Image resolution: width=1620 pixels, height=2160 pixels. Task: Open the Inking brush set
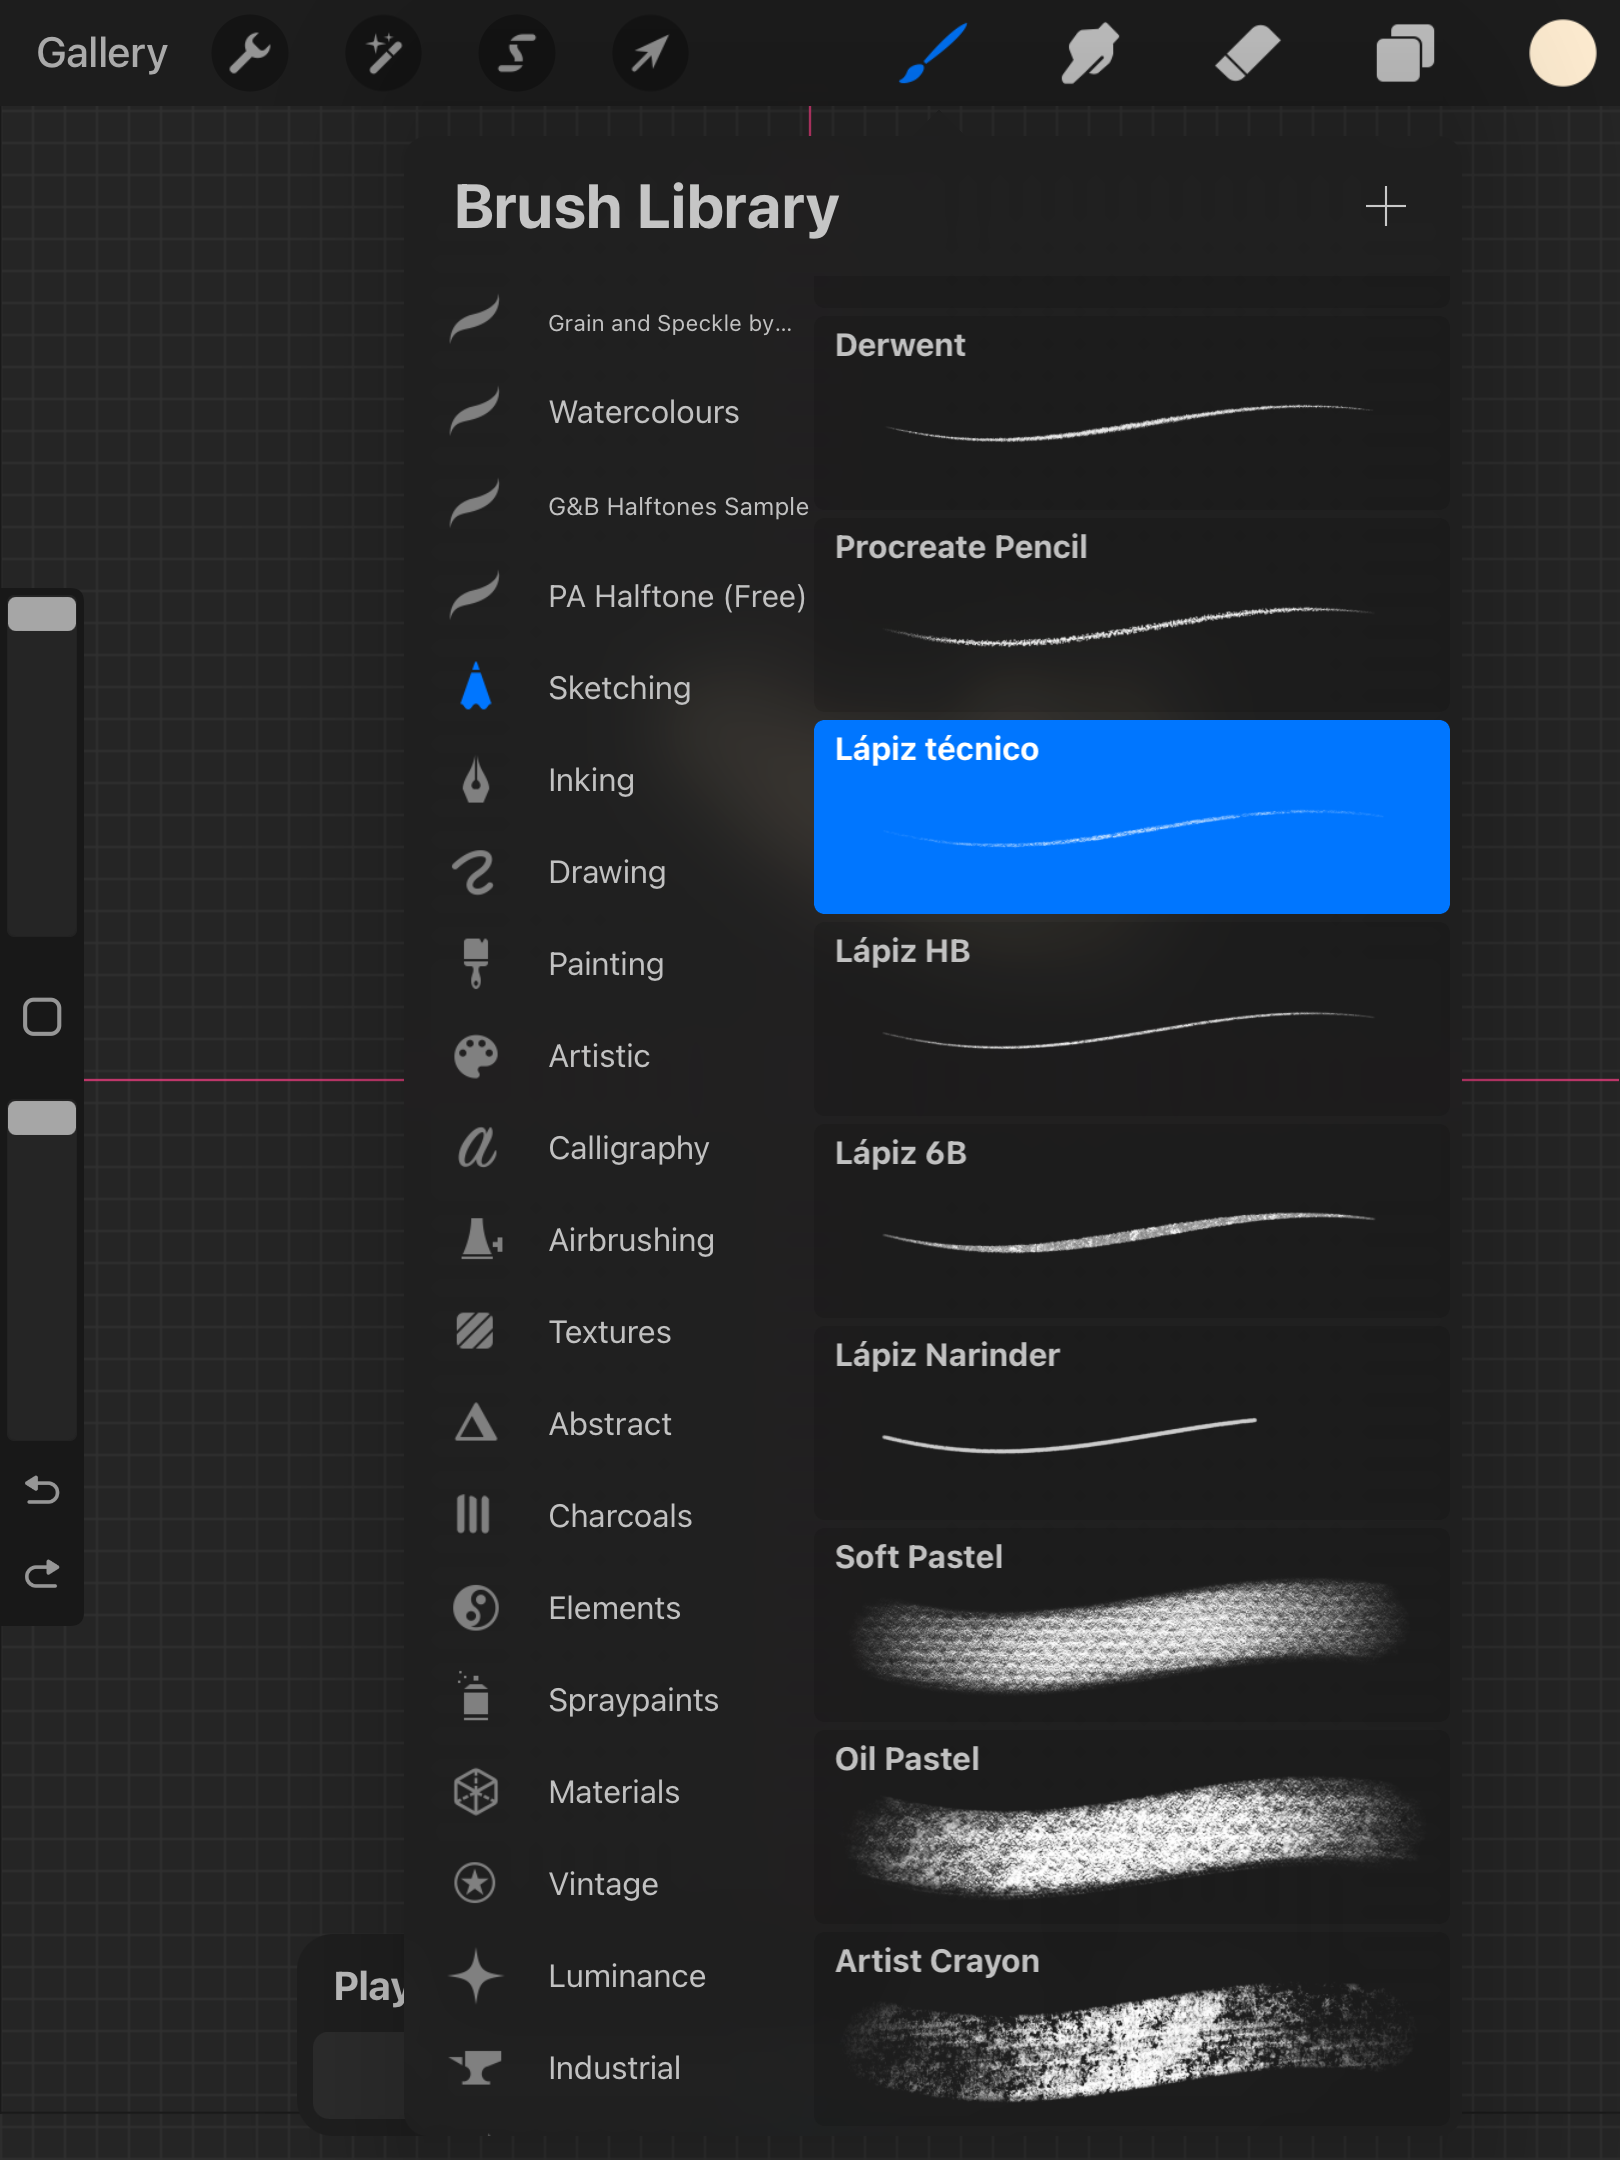(590, 780)
